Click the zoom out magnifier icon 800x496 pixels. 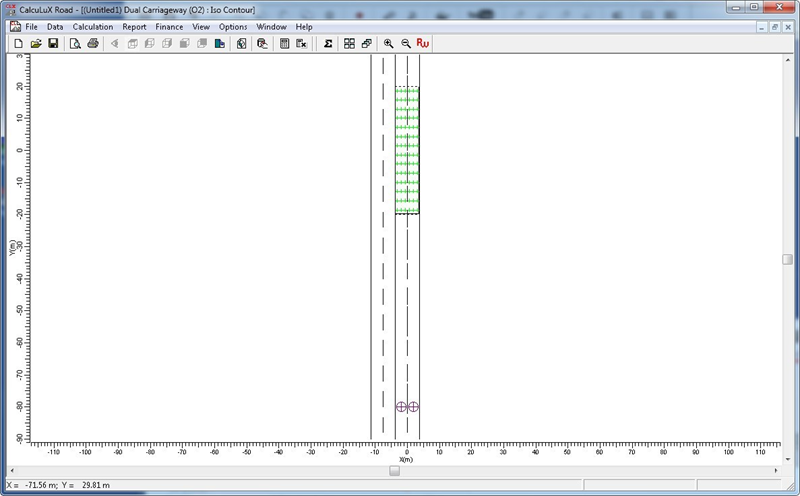pos(406,44)
